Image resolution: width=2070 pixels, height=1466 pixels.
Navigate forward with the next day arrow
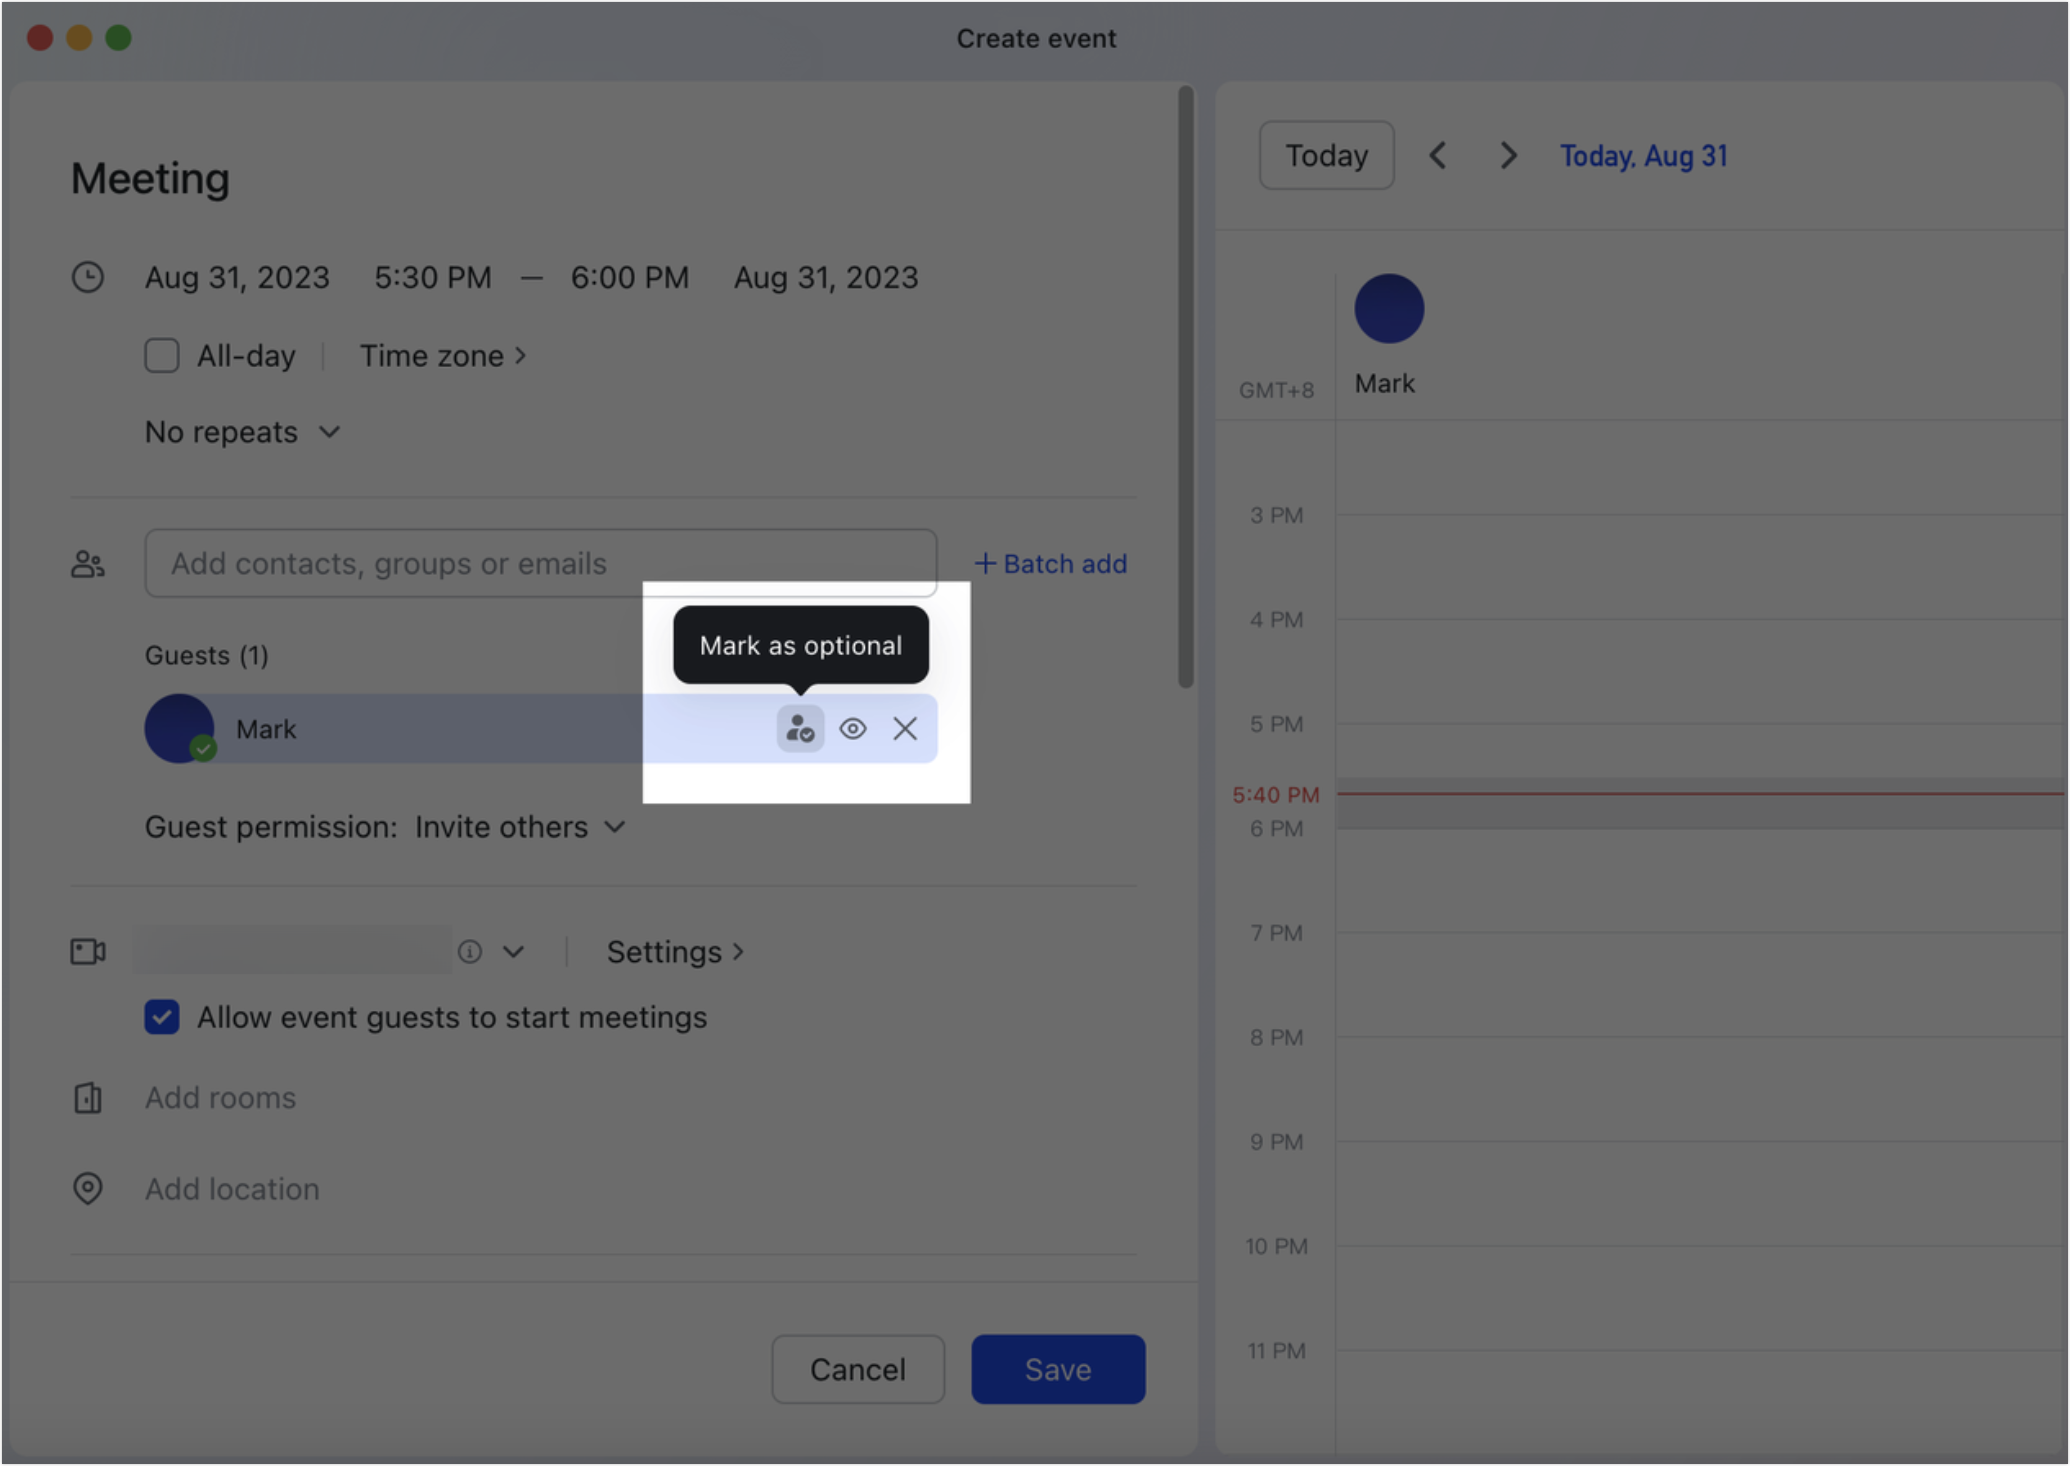pyautogui.click(x=1508, y=155)
